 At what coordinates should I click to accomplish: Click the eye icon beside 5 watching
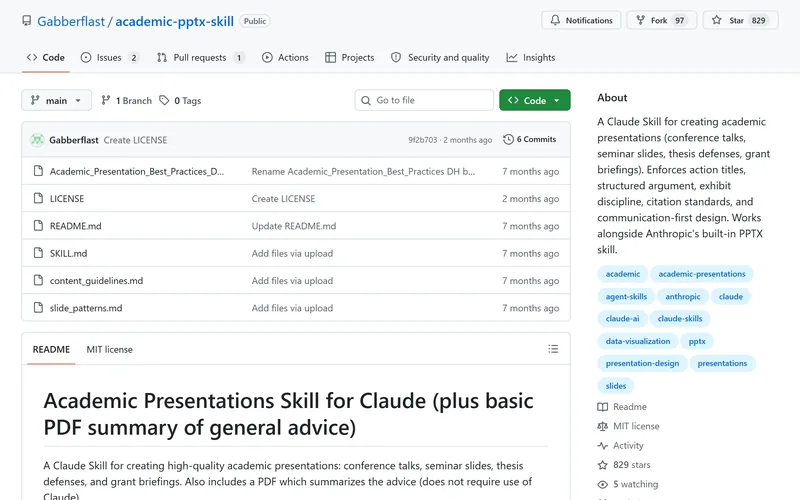[x=603, y=484]
